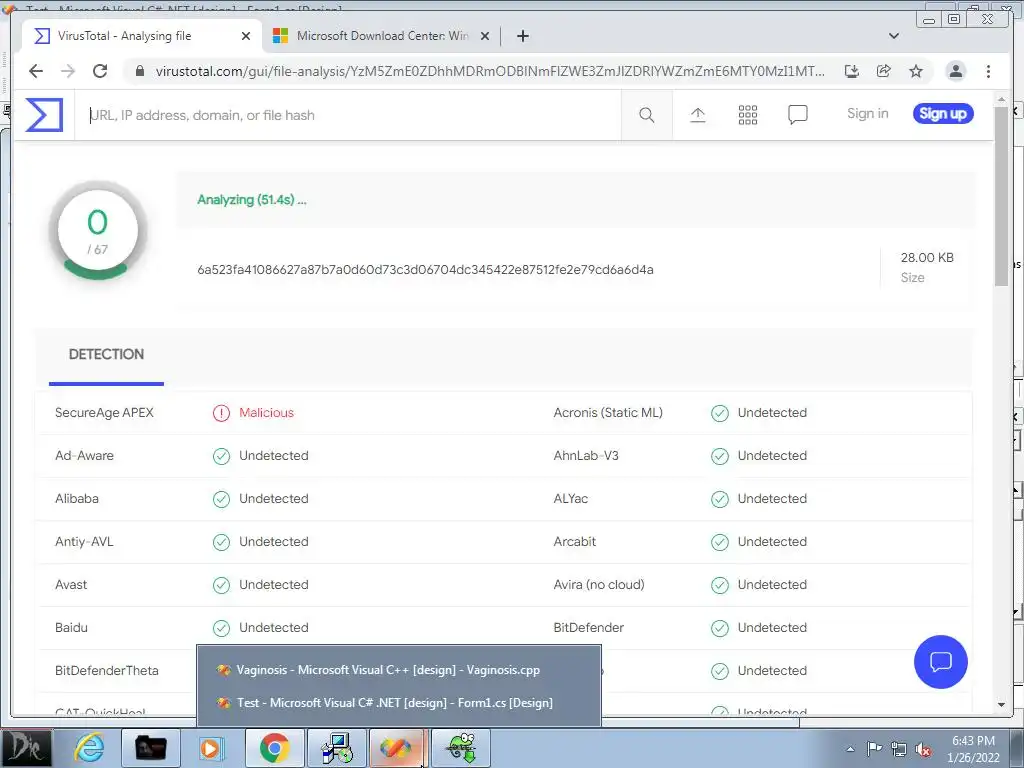
Task: Click the Sign in link
Action: (867, 114)
